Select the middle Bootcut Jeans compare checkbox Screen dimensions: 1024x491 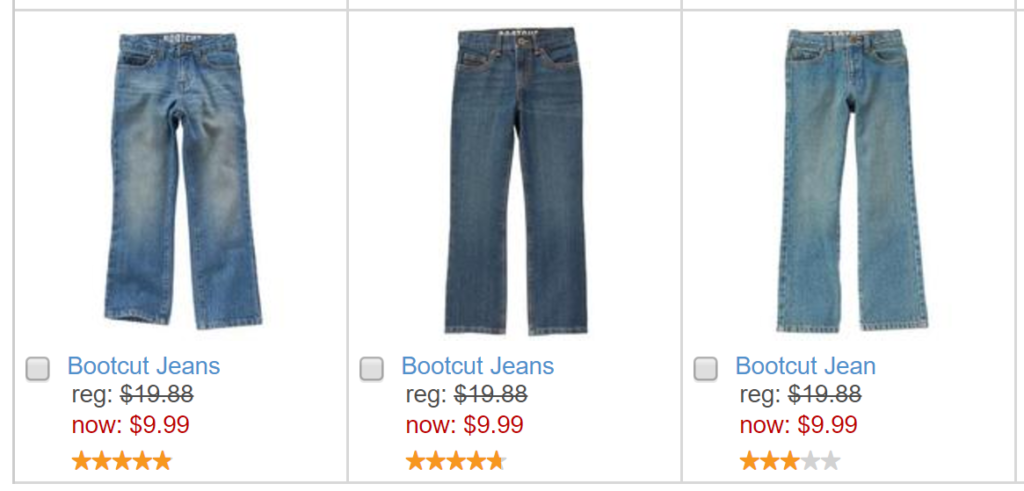[x=372, y=369]
